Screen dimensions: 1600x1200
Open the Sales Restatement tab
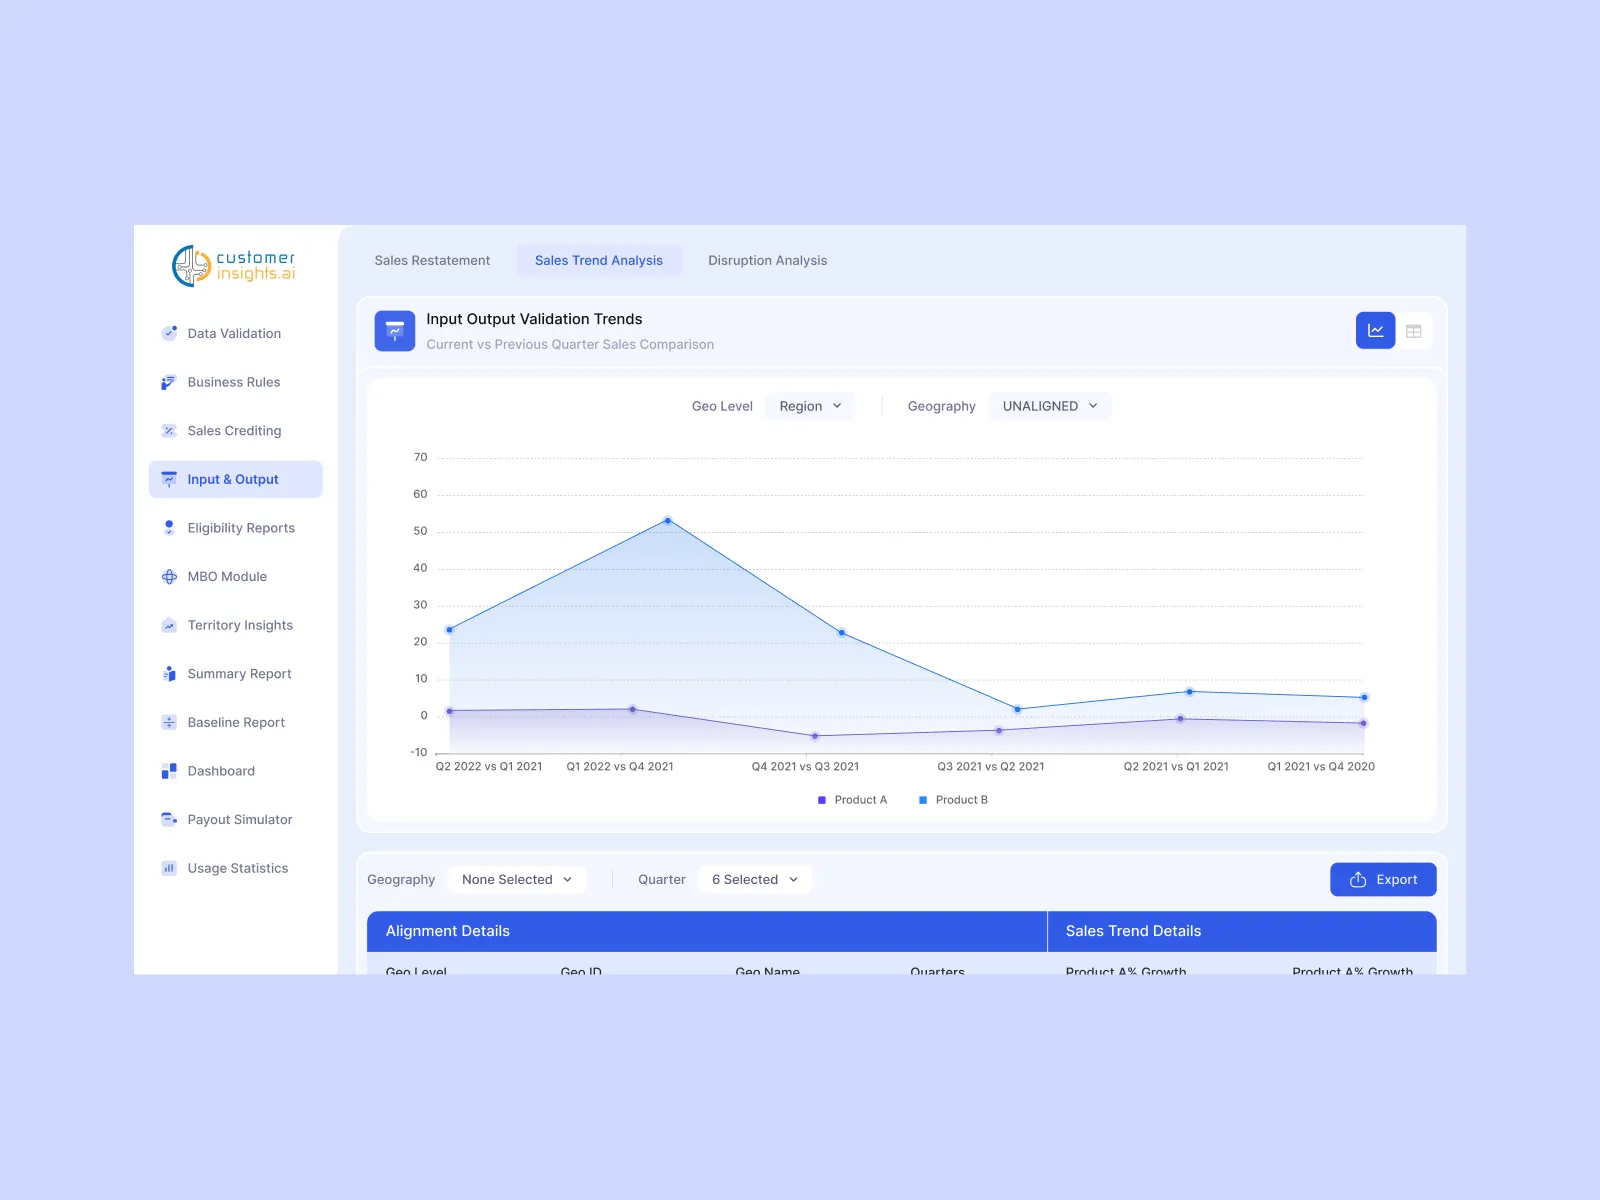pyautogui.click(x=432, y=261)
